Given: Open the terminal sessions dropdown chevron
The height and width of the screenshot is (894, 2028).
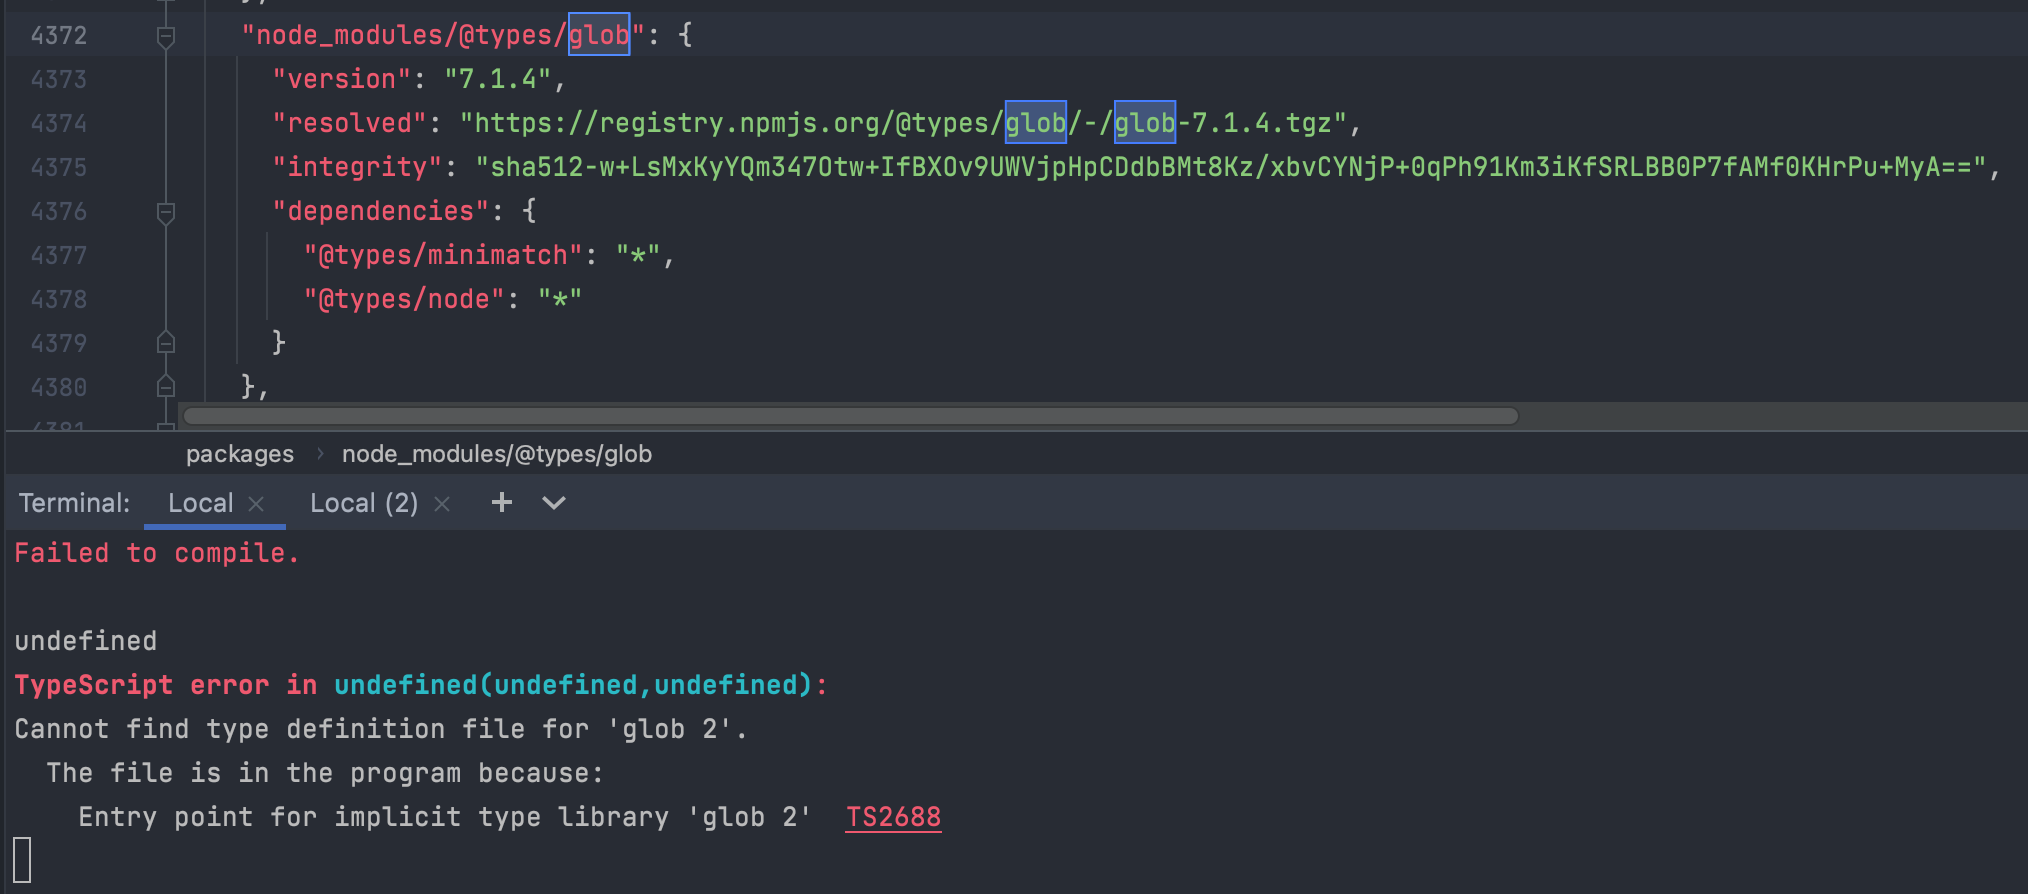Looking at the screenshot, I should [554, 503].
